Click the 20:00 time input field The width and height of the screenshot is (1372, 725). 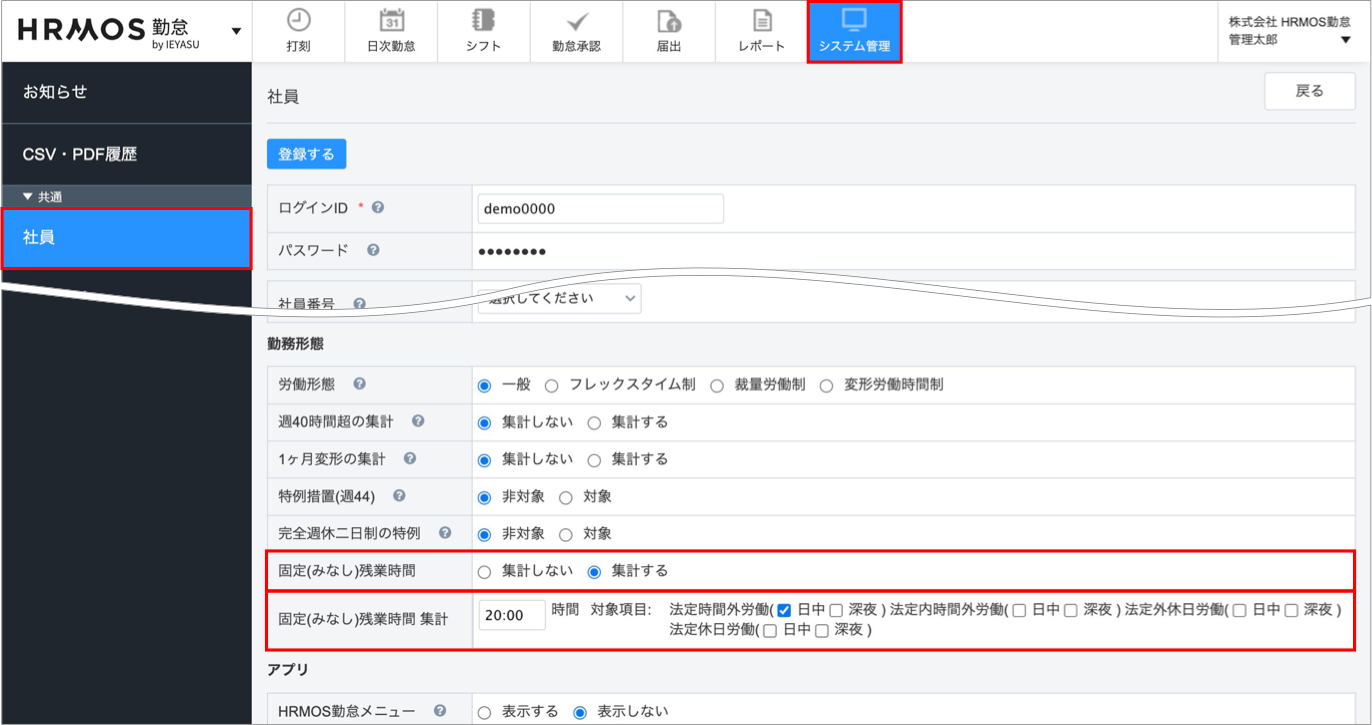pyautogui.click(x=511, y=615)
